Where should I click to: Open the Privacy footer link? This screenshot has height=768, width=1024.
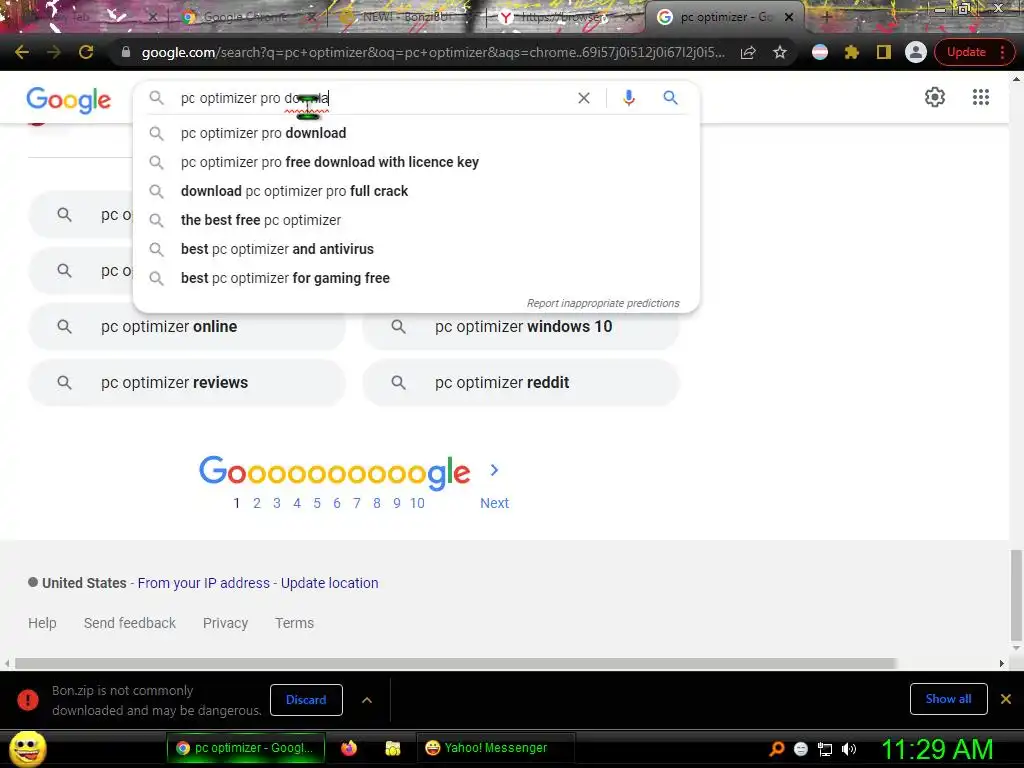coord(225,623)
